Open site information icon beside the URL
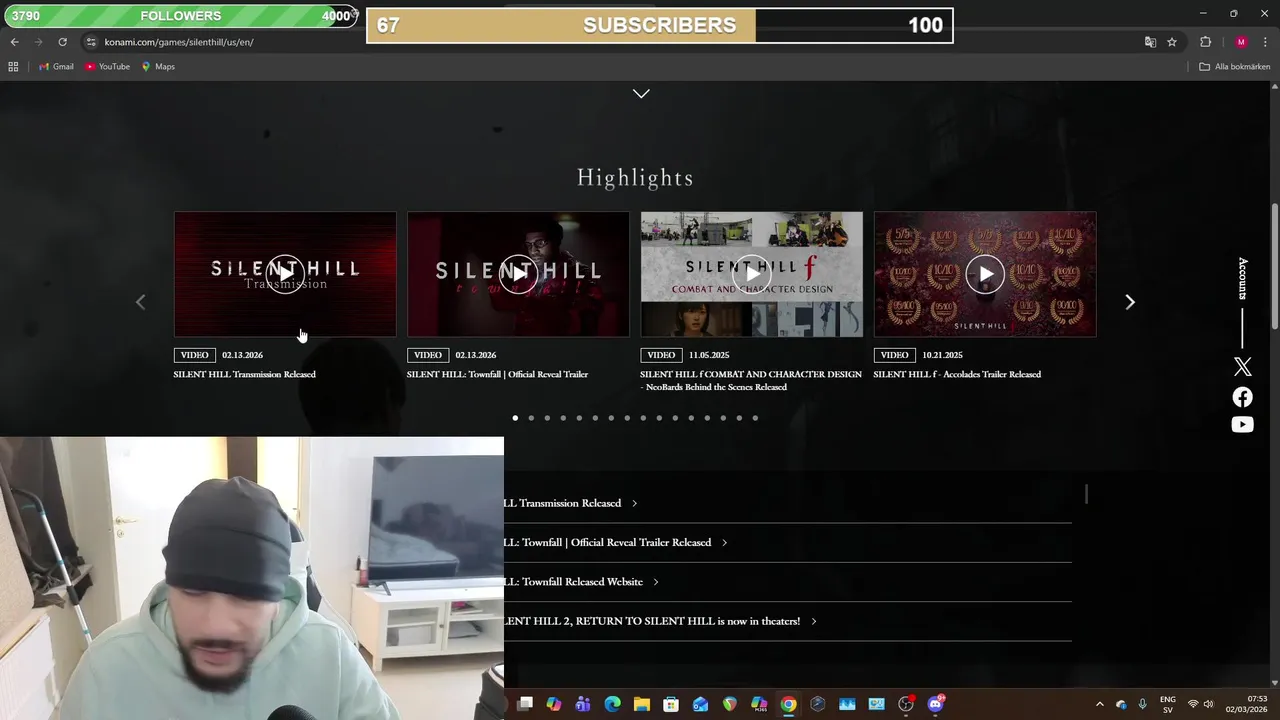This screenshot has height=720, width=1280. [x=91, y=42]
